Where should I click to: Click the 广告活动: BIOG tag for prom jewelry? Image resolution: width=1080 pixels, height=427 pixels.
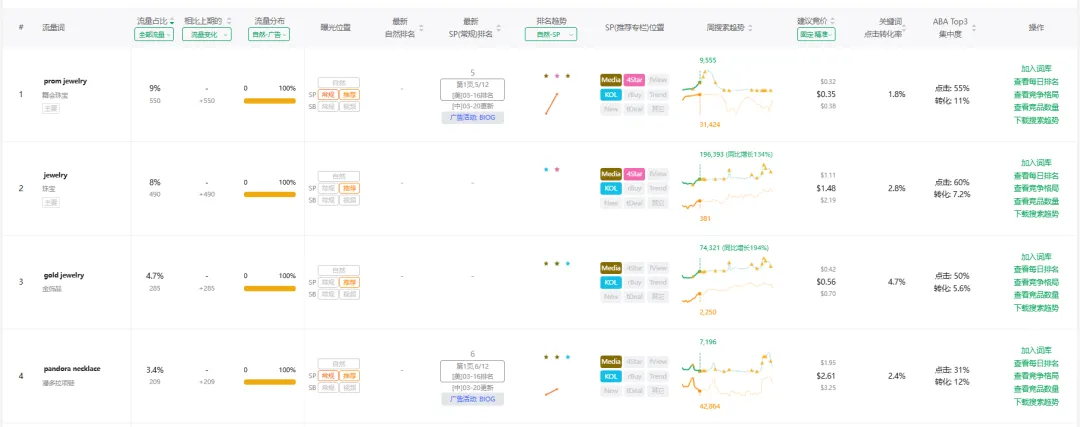tap(472, 117)
